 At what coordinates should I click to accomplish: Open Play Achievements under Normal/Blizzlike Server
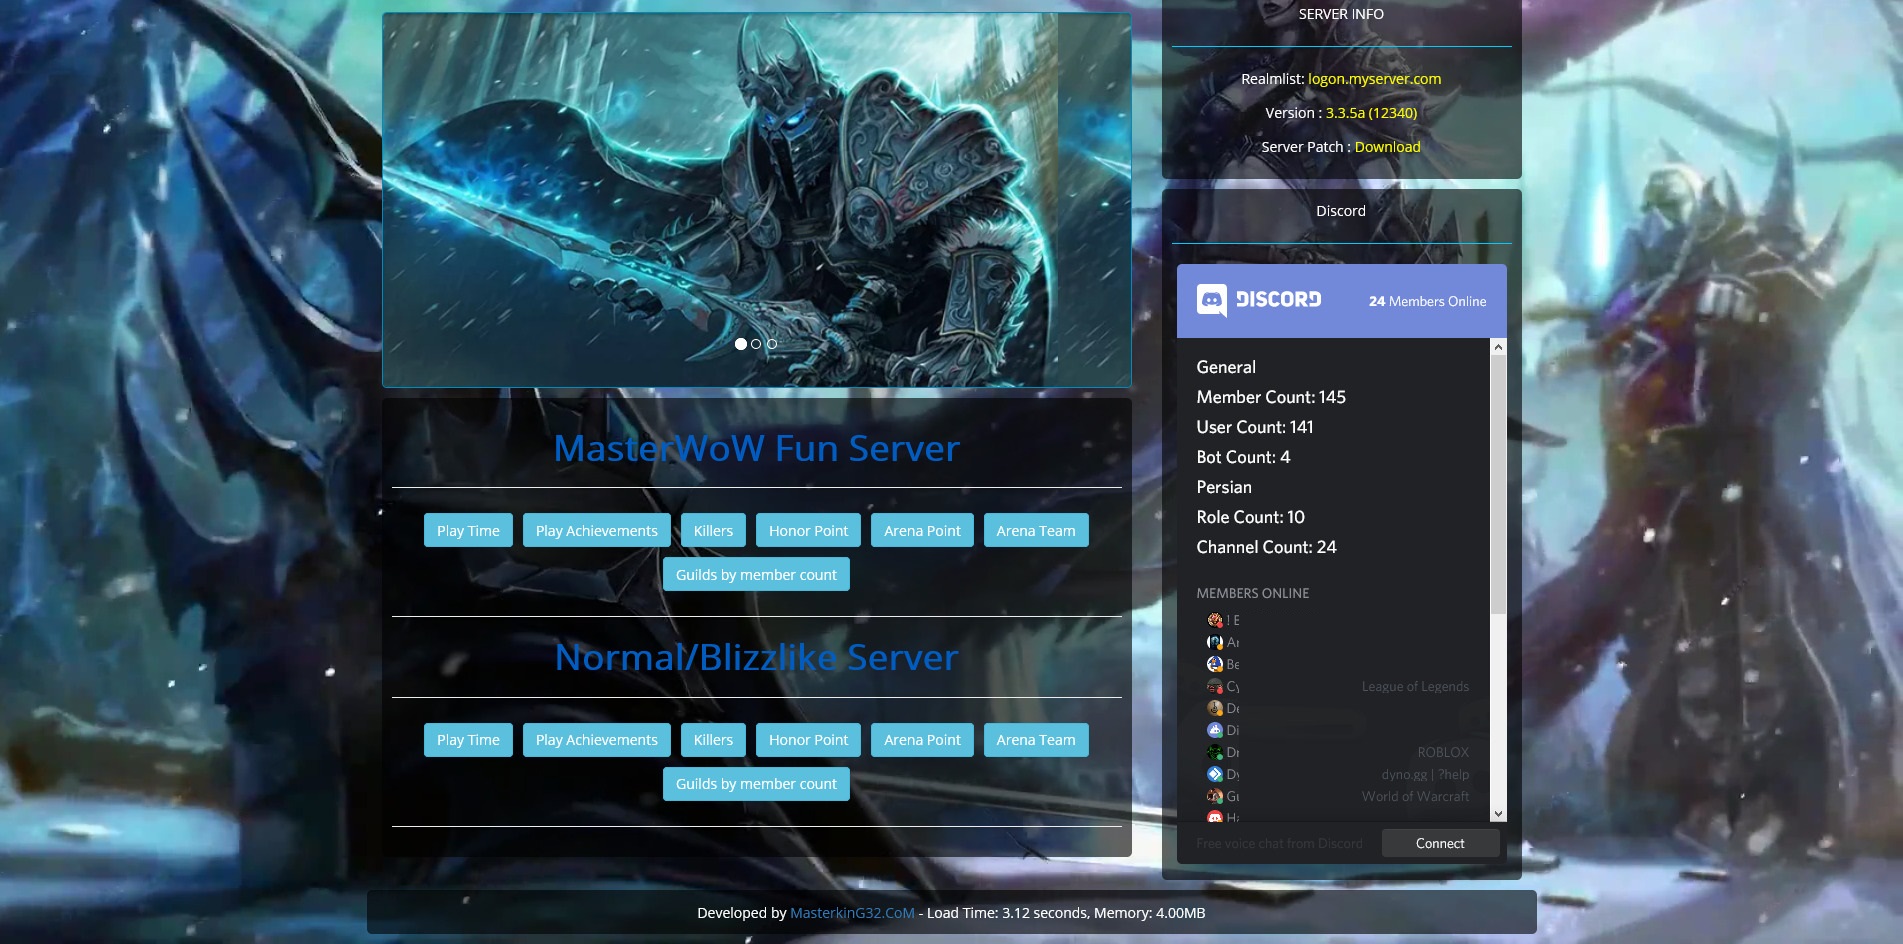coord(597,740)
